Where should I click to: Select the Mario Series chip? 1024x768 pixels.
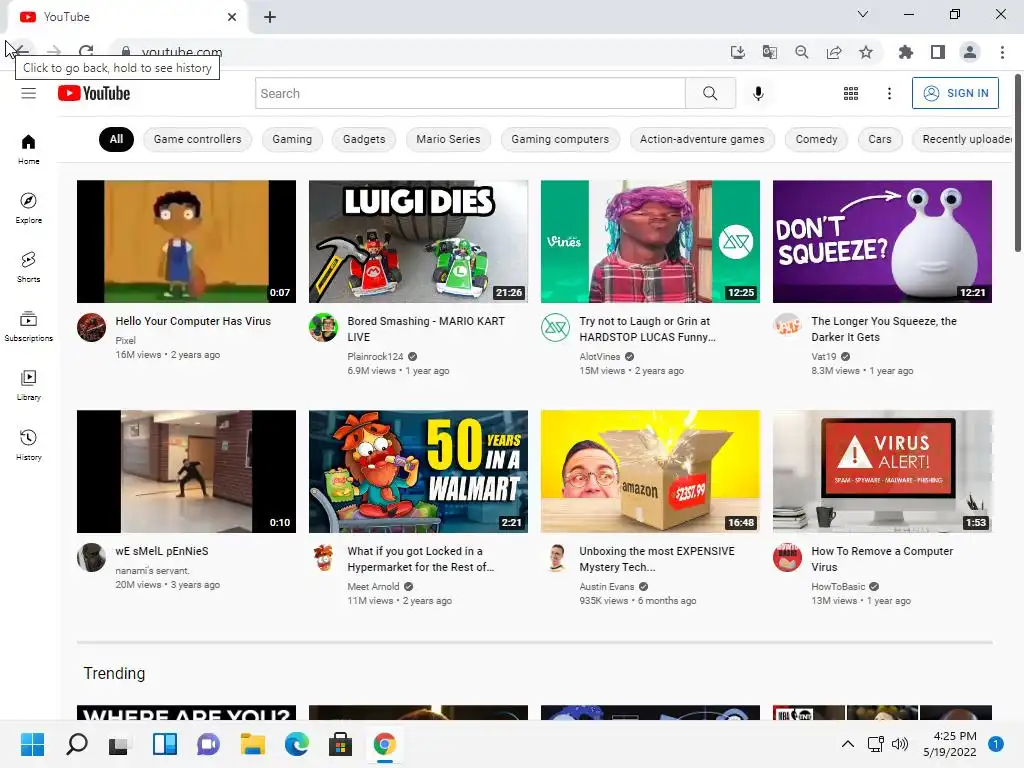pyautogui.click(x=448, y=139)
